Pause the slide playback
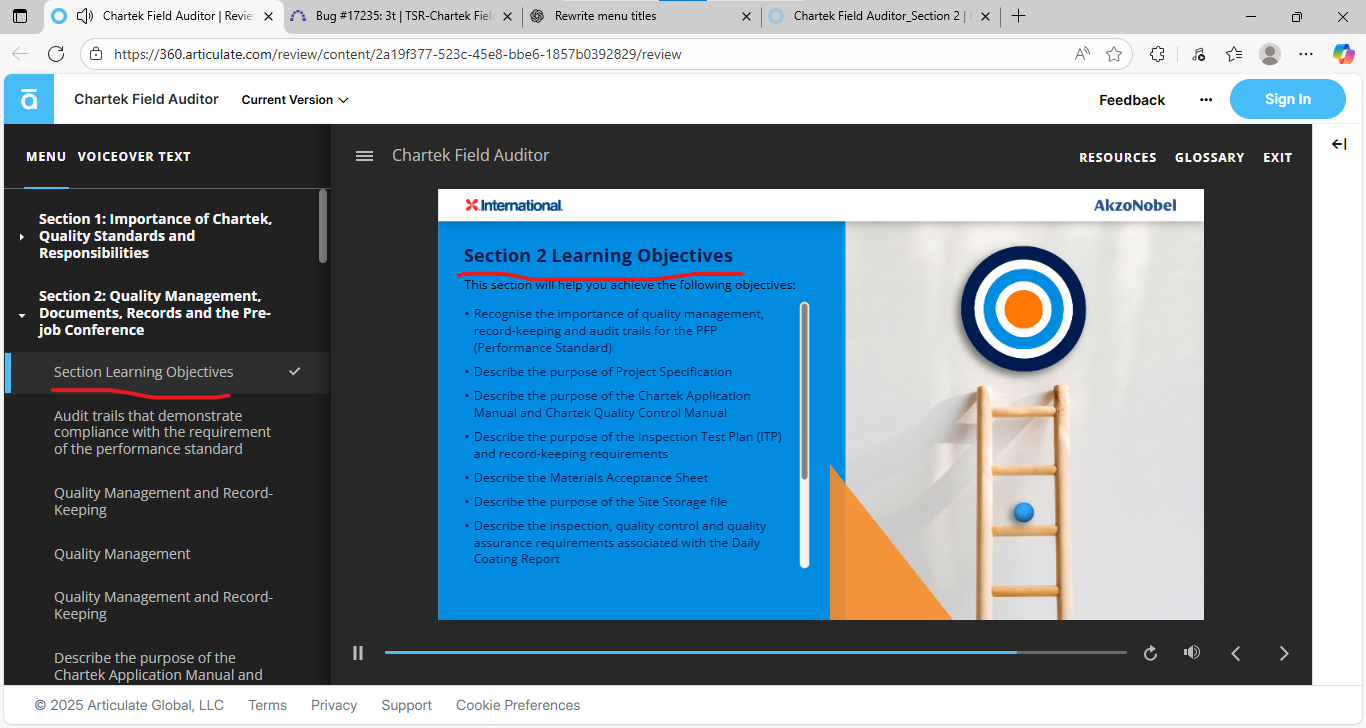Image resolution: width=1366 pixels, height=728 pixels. [357, 652]
